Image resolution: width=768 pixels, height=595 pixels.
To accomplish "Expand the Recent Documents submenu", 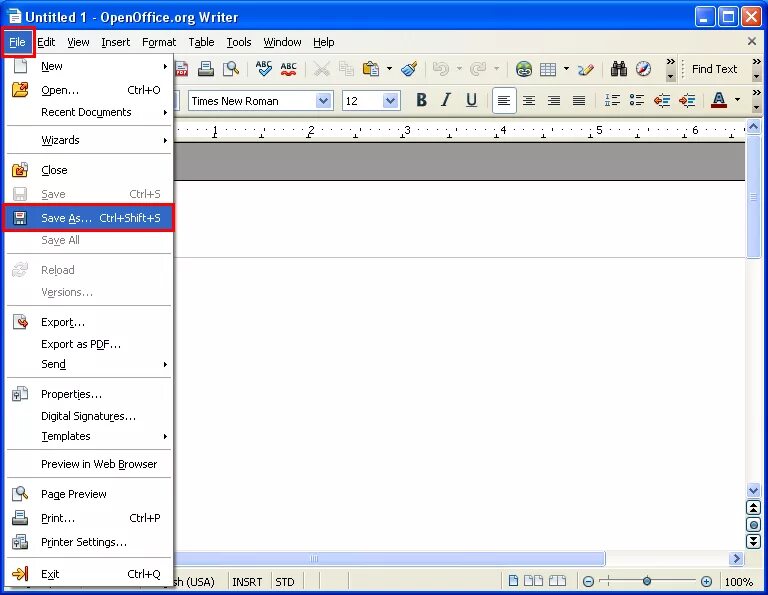I will click(89, 112).
